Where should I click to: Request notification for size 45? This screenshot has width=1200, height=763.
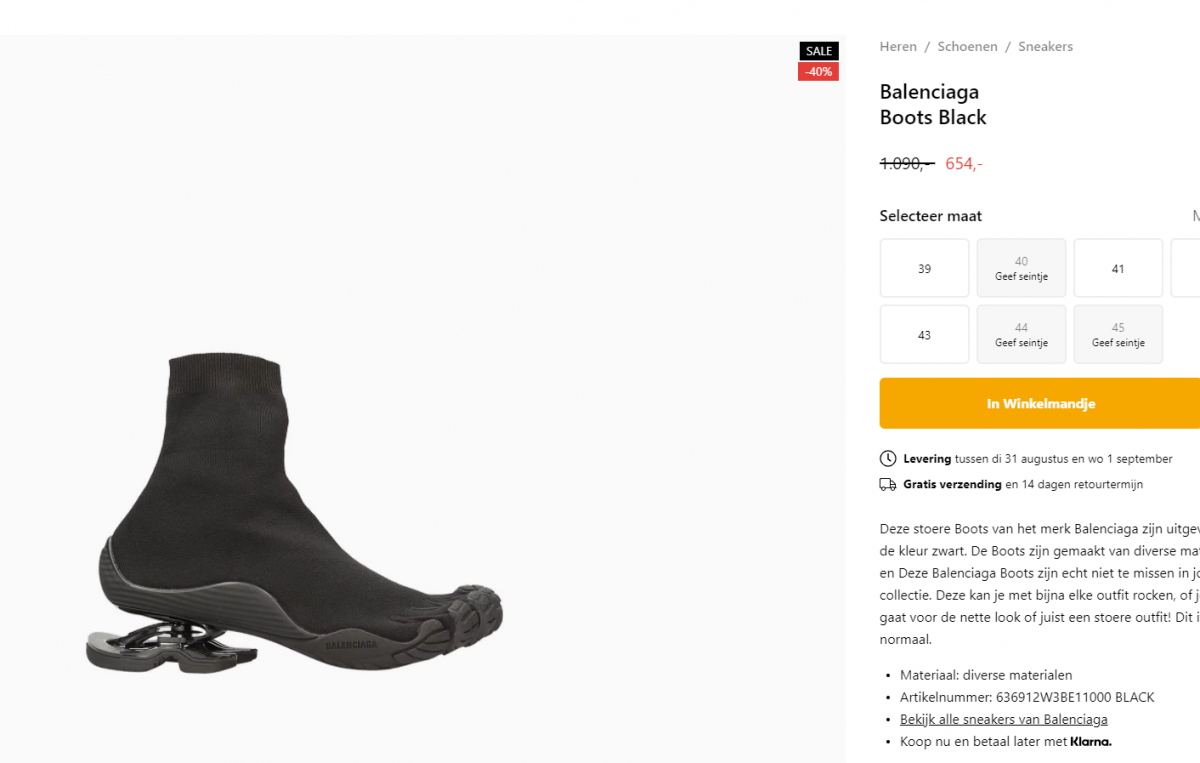1118,334
